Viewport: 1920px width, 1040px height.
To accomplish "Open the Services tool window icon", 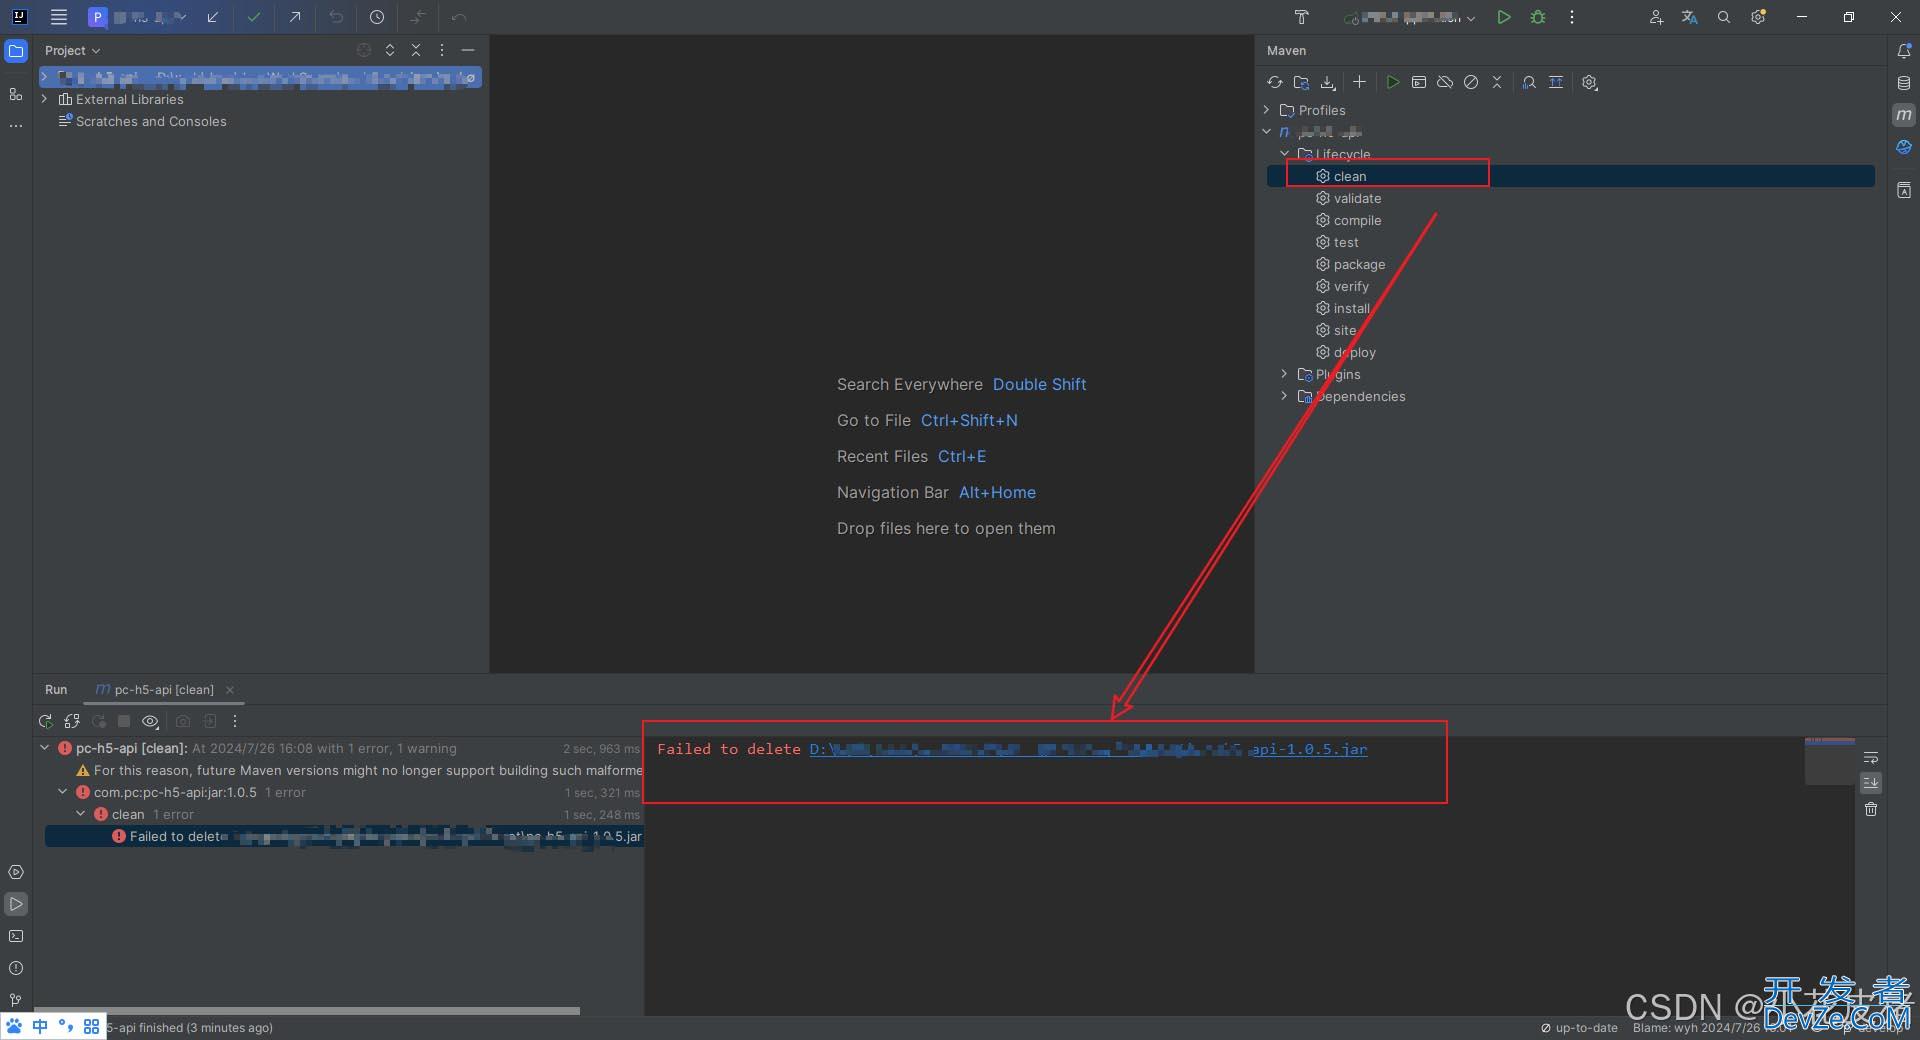I will (x=16, y=872).
